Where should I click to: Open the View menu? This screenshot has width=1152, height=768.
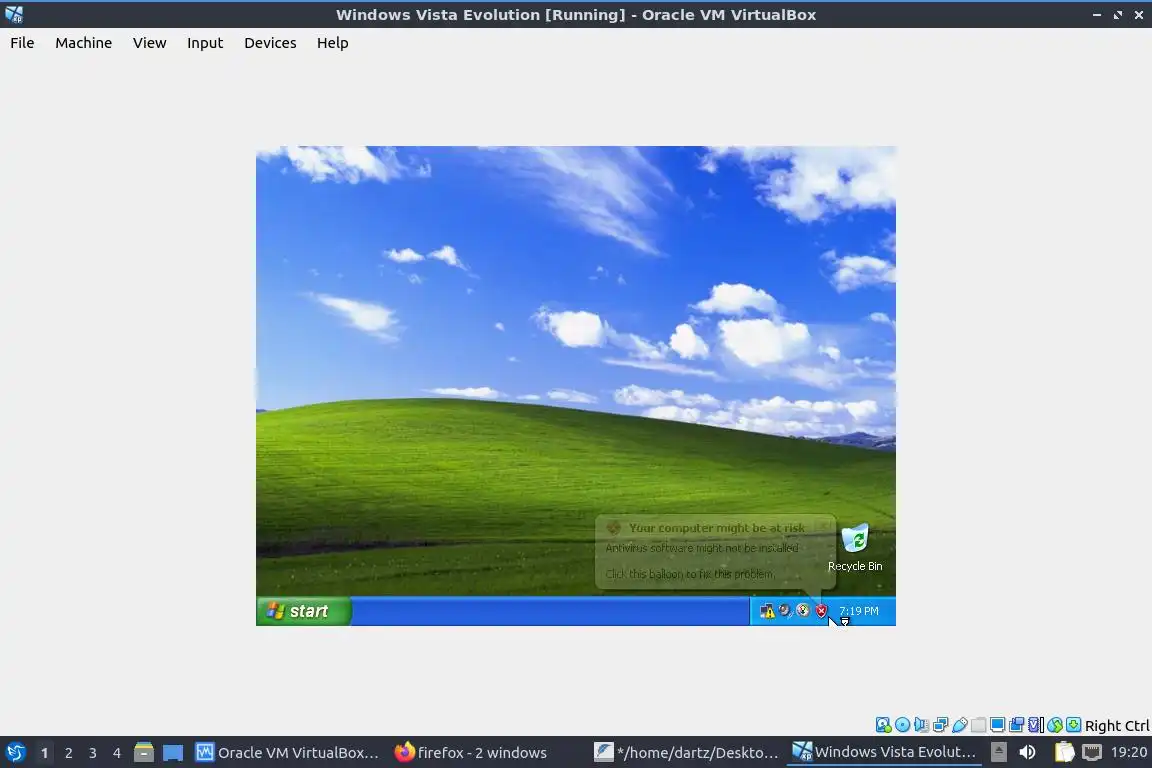[149, 43]
